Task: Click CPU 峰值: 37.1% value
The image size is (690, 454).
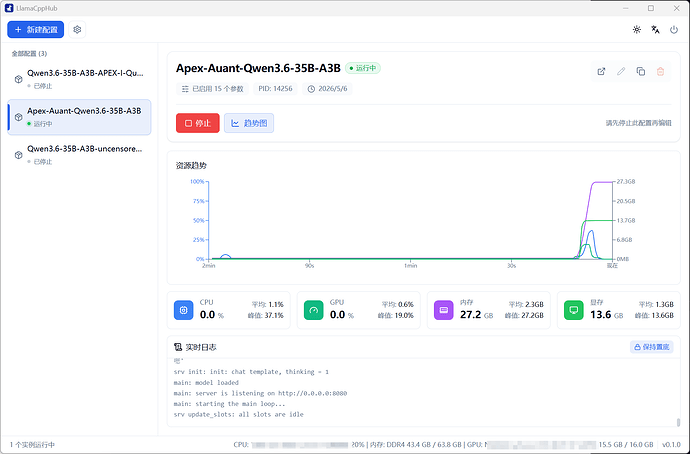Action: [x=266, y=315]
